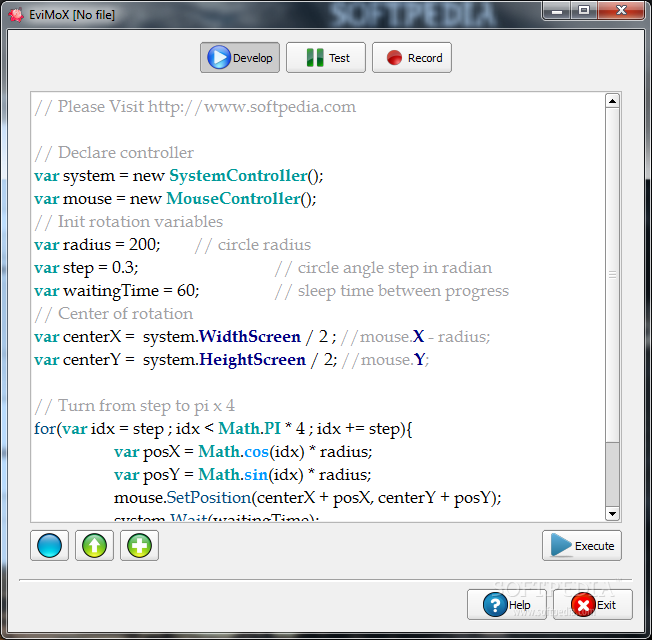Click 'var step = 0.3;' in the code
The width and height of the screenshot is (652, 640).
click(x=86, y=268)
